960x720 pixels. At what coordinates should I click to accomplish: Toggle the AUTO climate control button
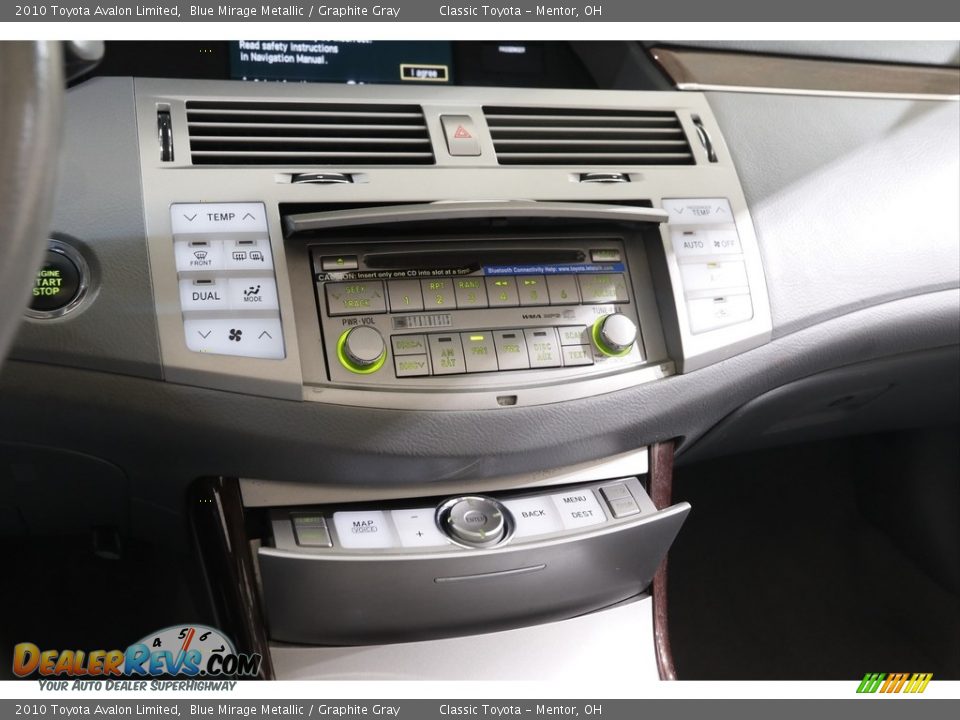(x=693, y=243)
